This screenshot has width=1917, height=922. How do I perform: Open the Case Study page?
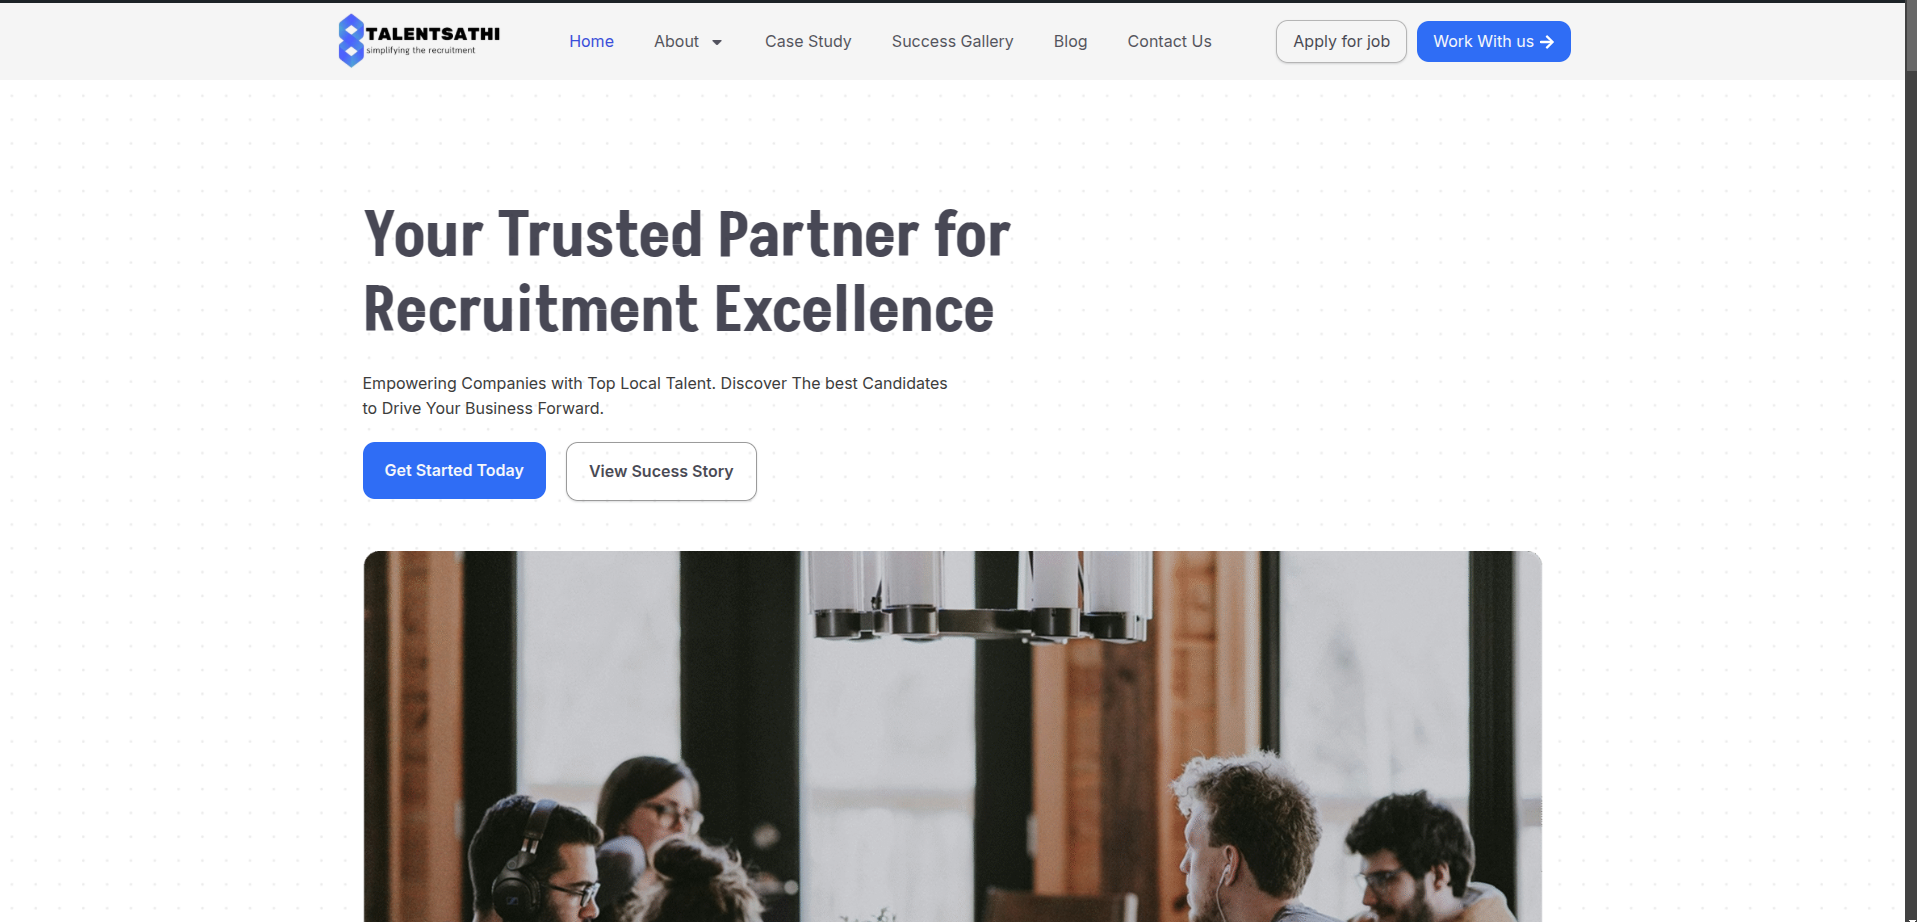pyautogui.click(x=808, y=41)
